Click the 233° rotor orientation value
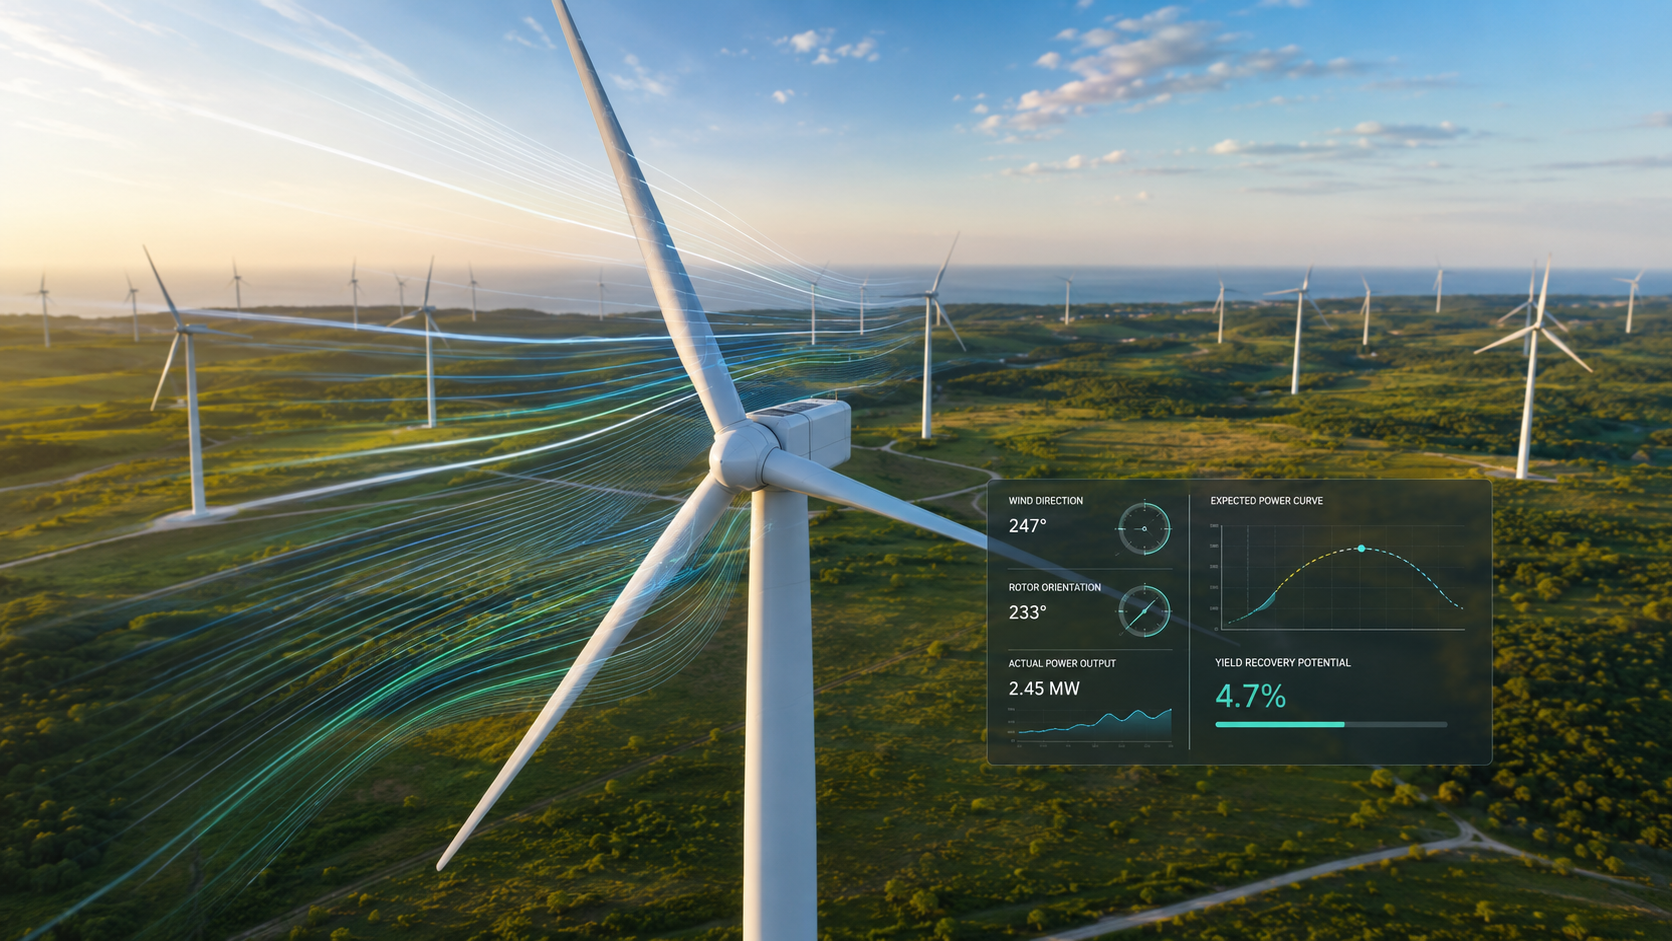The width and height of the screenshot is (1672, 941). click(1027, 612)
